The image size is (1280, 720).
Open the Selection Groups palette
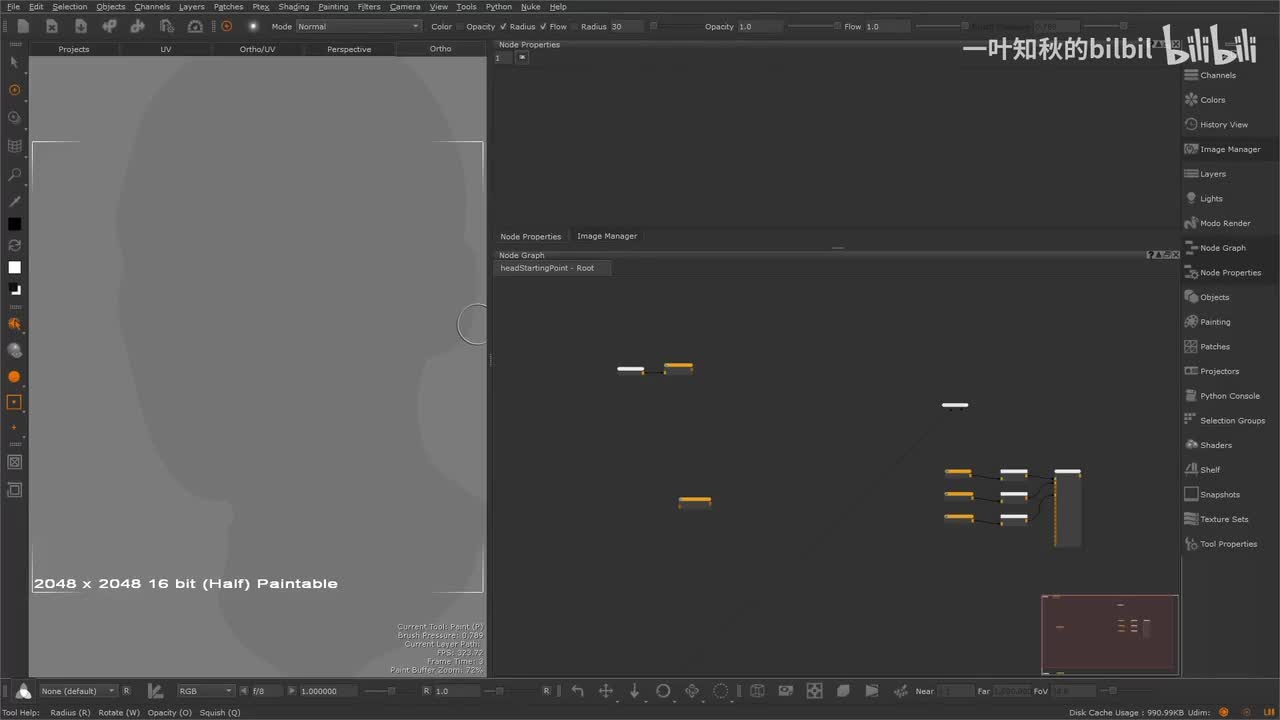pos(1230,421)
